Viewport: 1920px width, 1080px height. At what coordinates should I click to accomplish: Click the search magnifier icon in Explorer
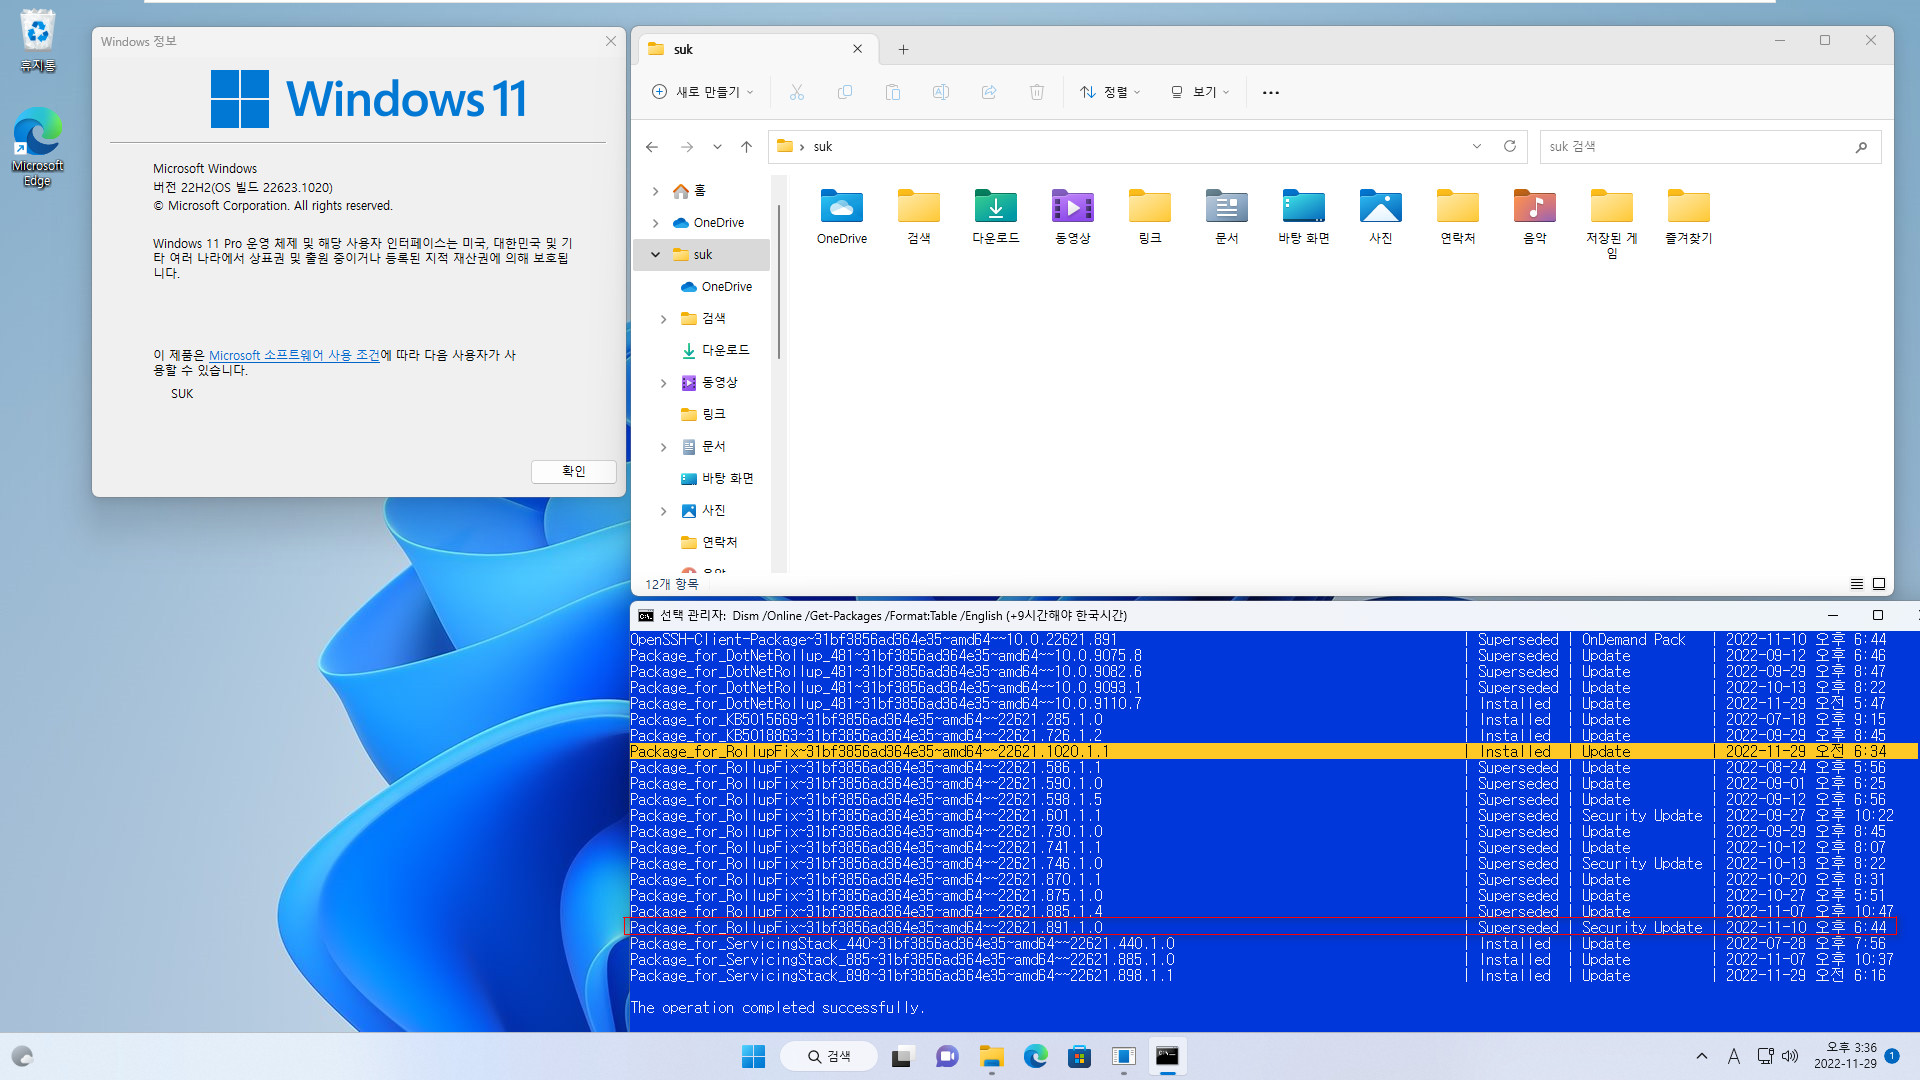click(x=1861, y=147)
